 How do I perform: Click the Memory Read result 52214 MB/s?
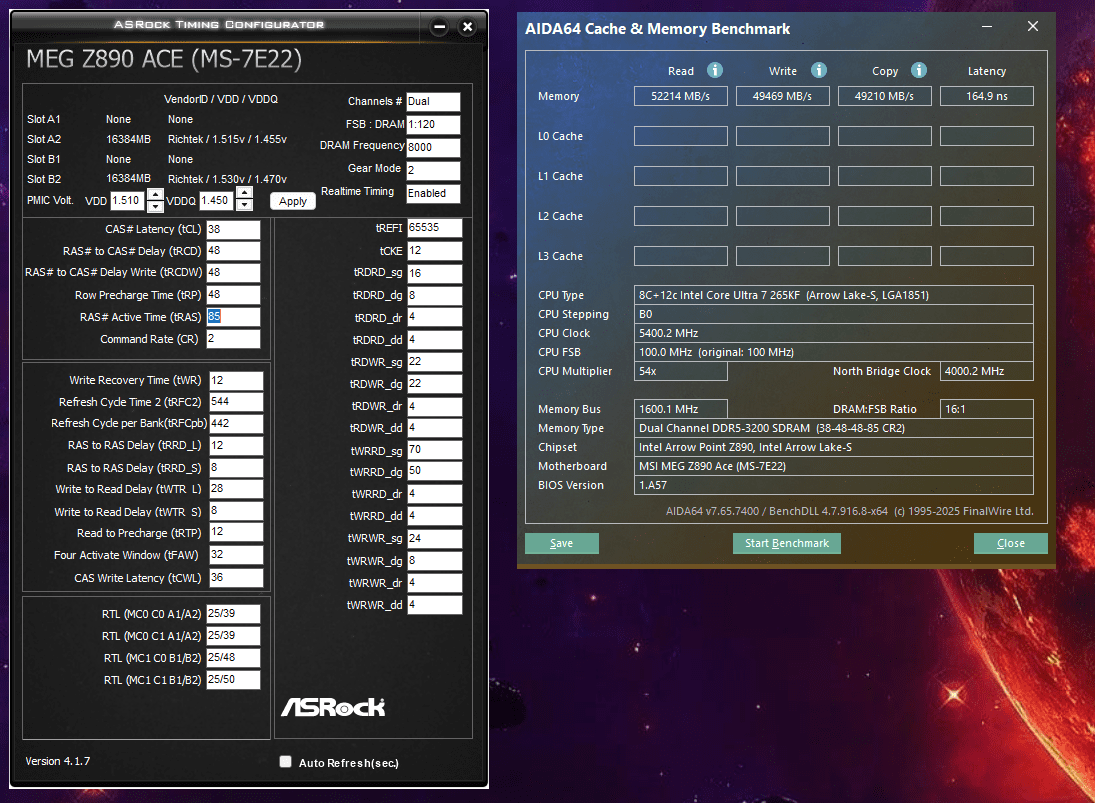(680, 96)
